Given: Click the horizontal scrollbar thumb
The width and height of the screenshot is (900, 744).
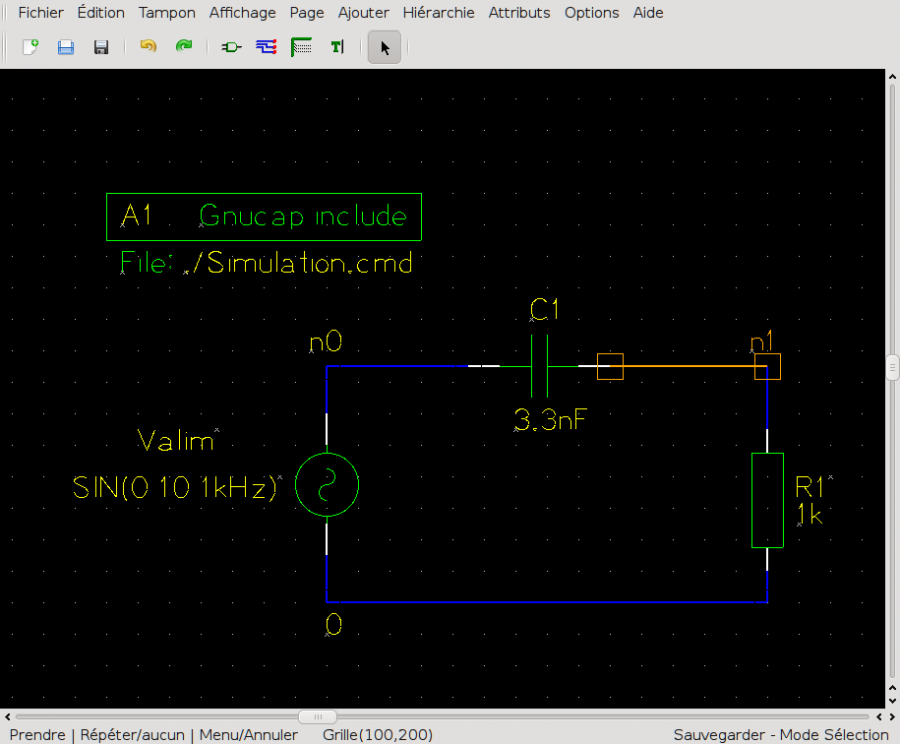Looking at the screenshot, I should tap(317, 716).
